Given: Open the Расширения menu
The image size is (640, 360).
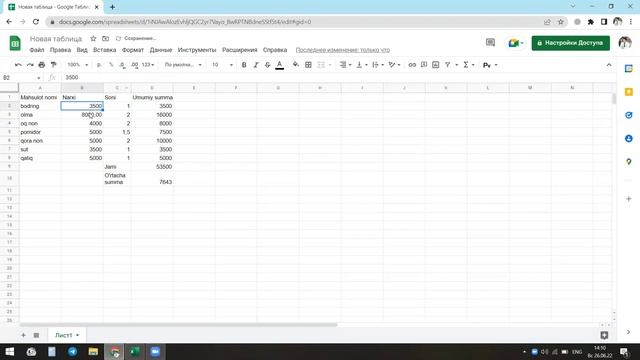Looking at the screenshot, I should (x=240, y=50).
